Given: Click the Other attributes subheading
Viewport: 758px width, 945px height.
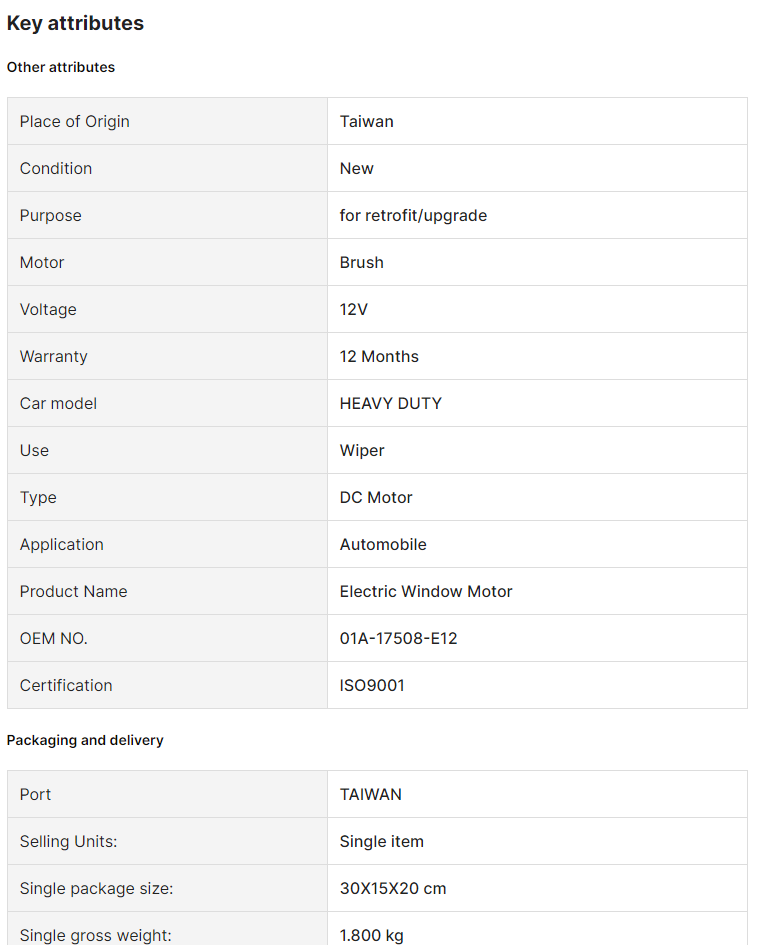Looking at the screenshot, I should click(x=61, y=67).
